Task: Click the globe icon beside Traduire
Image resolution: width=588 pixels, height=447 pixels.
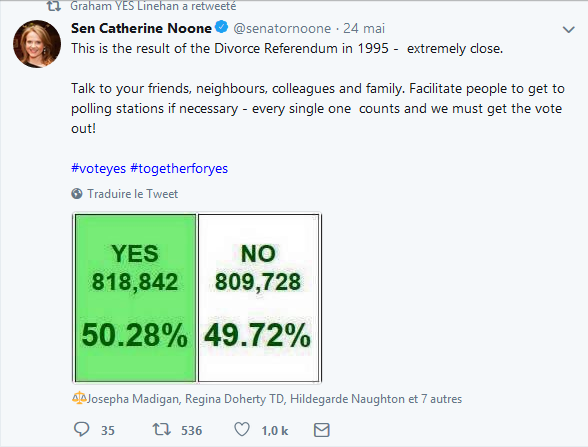Action: coord(76,194)
